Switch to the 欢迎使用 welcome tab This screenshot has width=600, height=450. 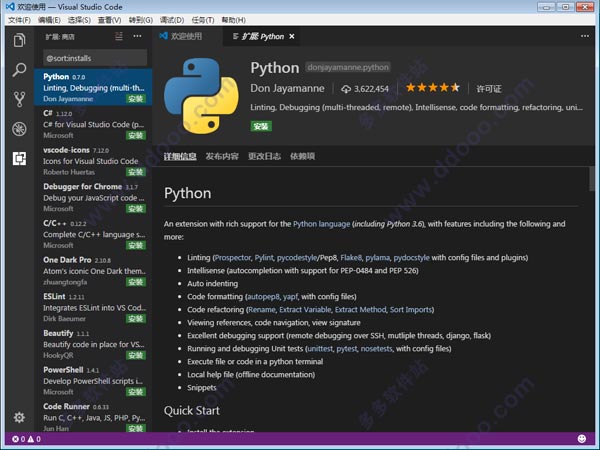[x=181, y=36]
